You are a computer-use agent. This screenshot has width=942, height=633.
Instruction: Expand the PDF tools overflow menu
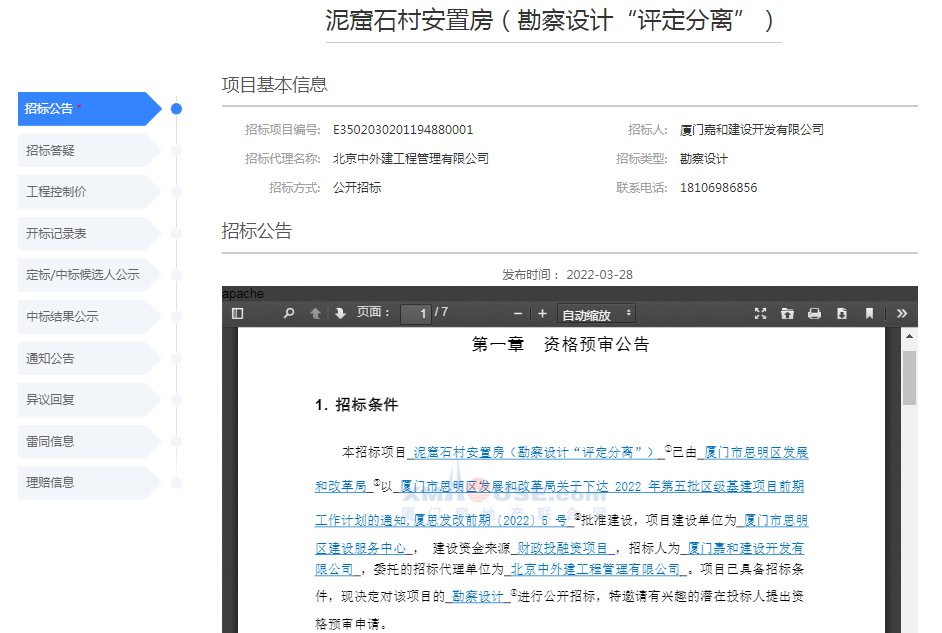tap(901, 314)
